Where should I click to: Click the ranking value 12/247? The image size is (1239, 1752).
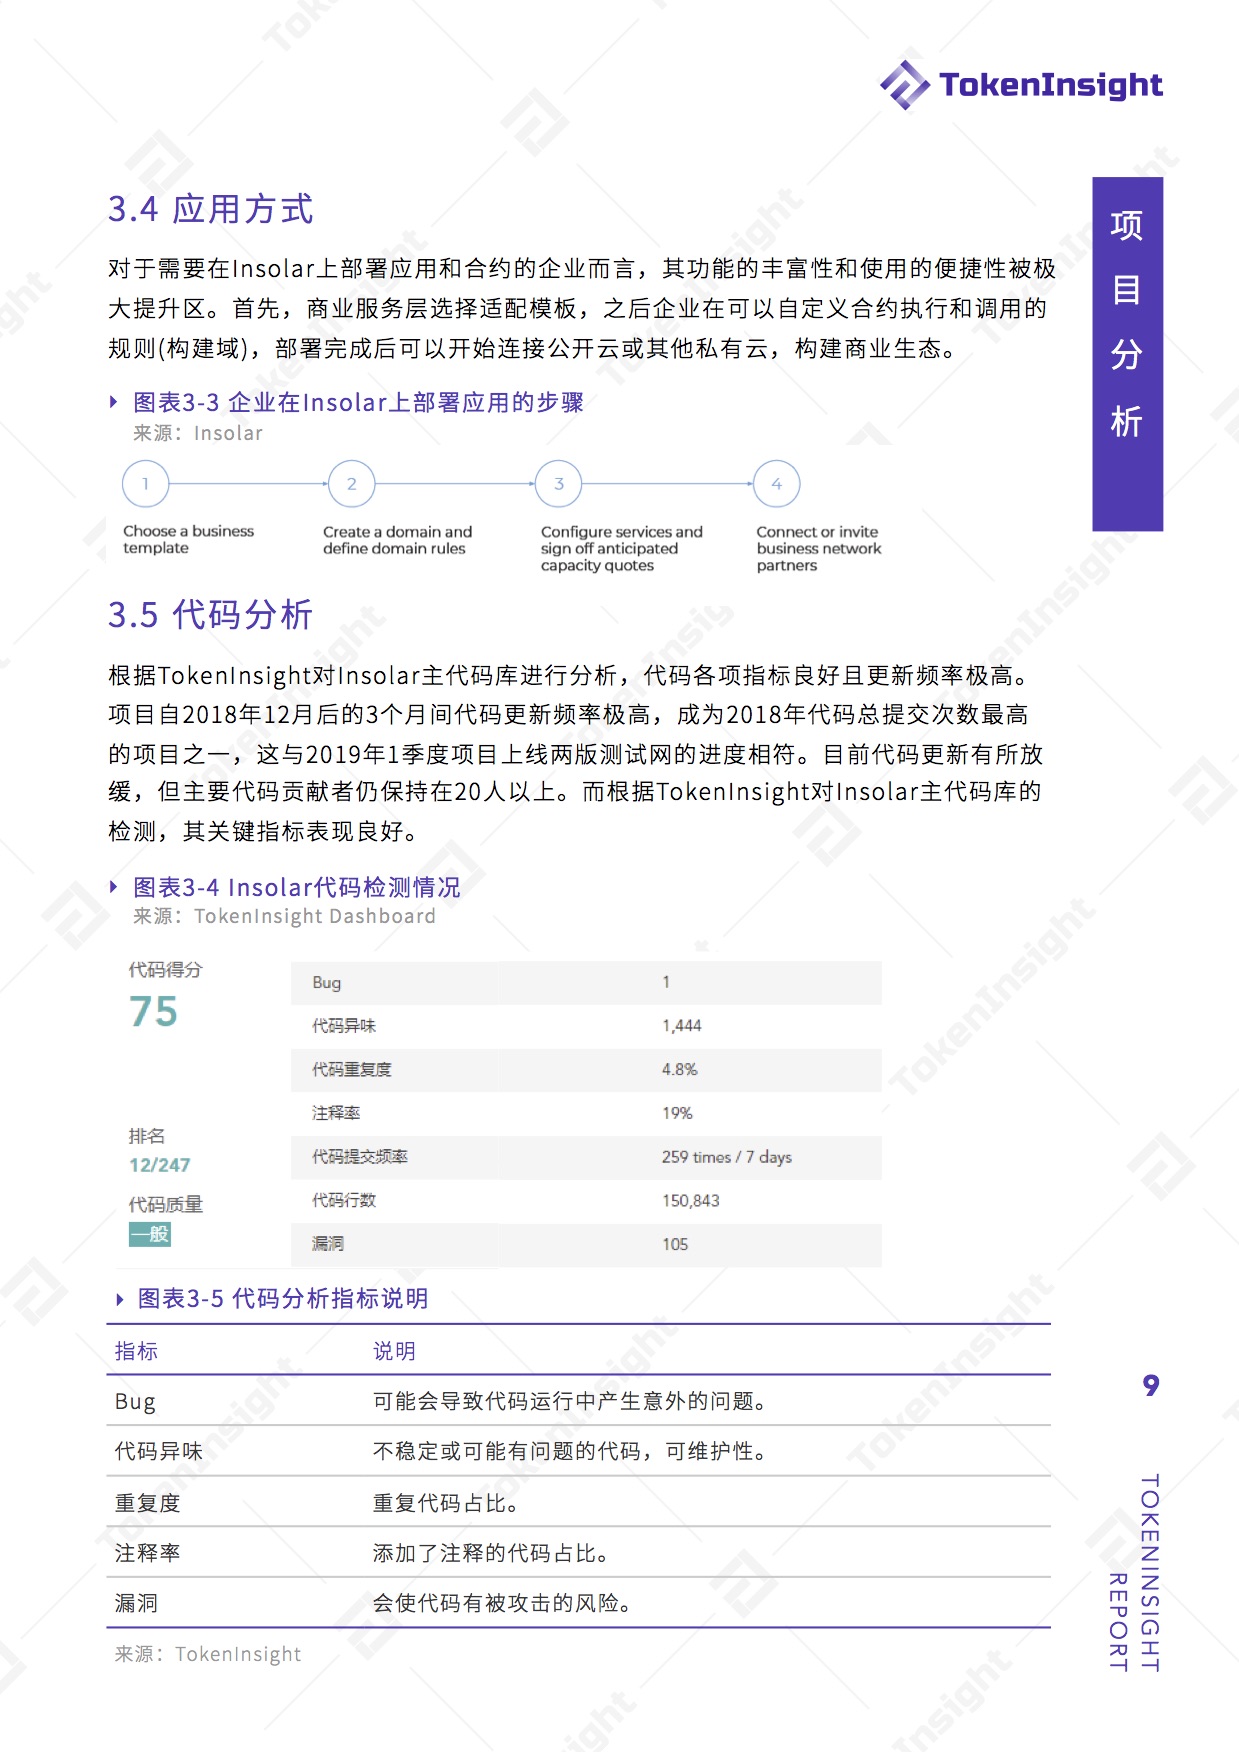click(159, 1165)
